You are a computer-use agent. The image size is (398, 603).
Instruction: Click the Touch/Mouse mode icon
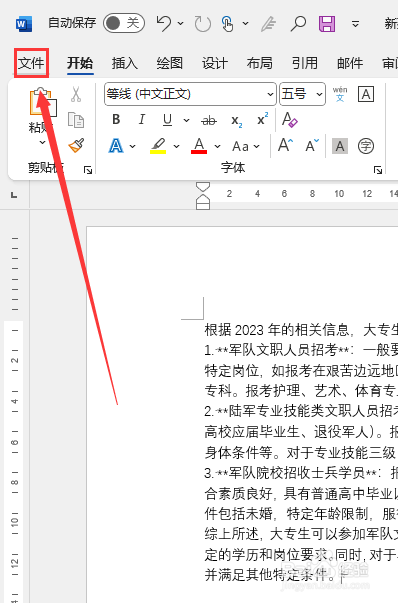click(x=228, y=24)
